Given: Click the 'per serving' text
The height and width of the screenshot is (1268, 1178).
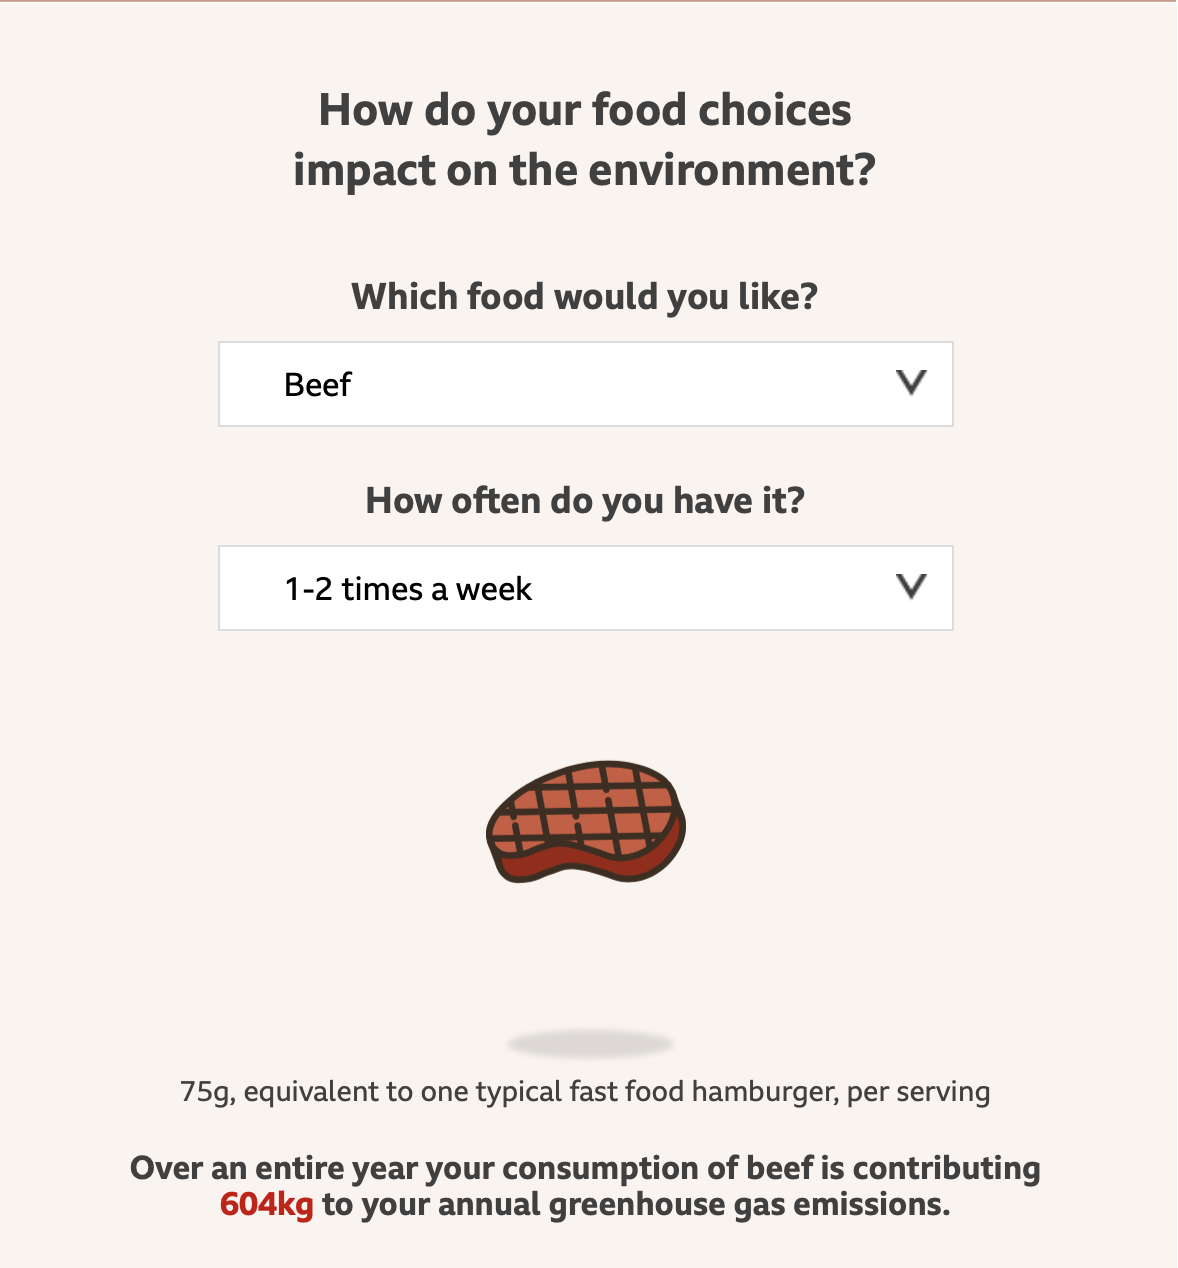Looking at the screenshot, I should point(918,1092).
